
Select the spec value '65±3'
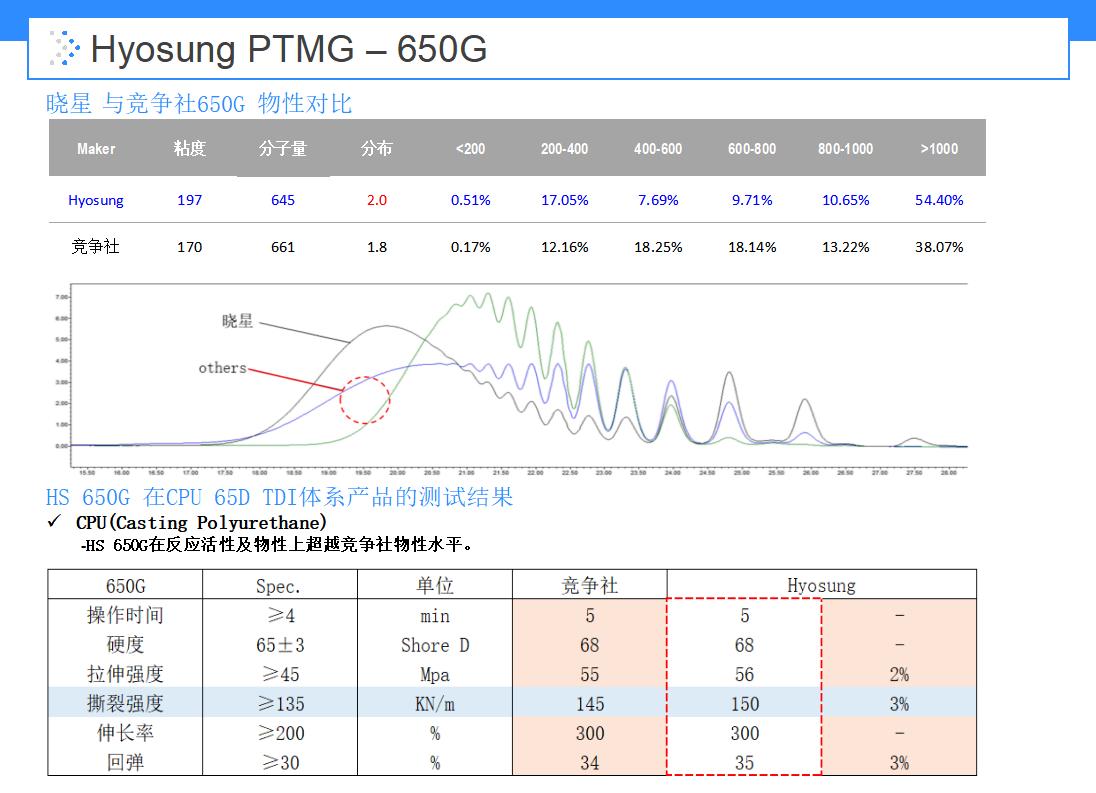point(280,645)
